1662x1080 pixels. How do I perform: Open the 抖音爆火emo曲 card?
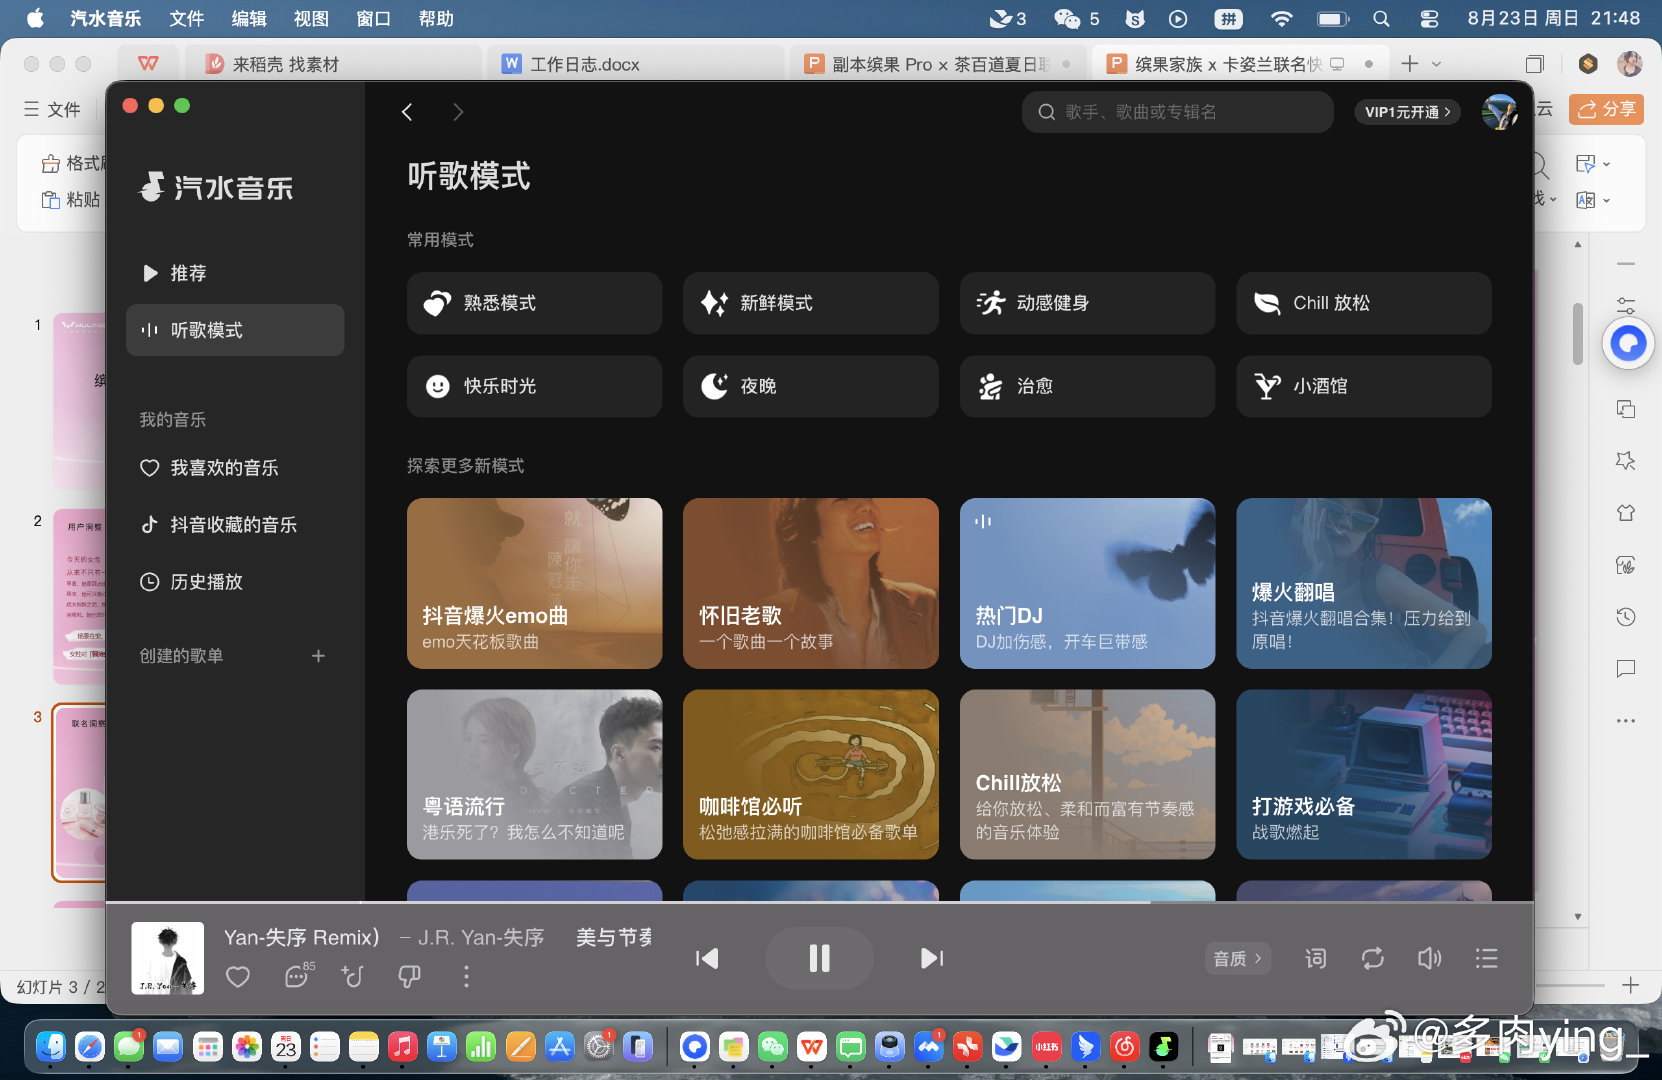(534, 583)
